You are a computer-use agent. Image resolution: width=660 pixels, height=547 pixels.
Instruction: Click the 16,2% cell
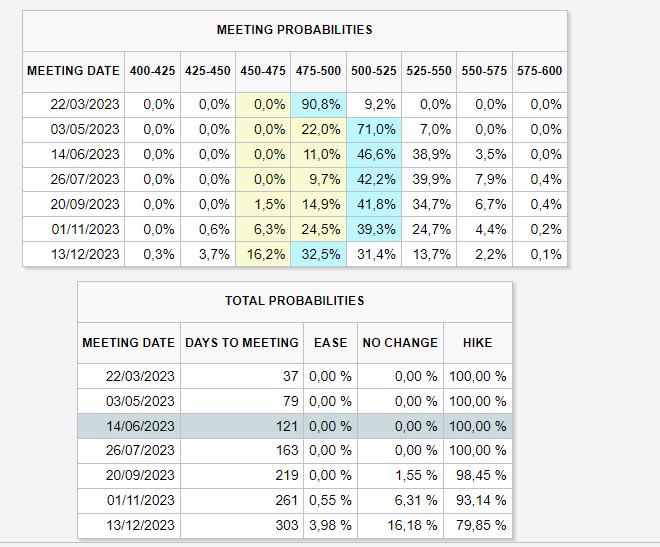263,254
